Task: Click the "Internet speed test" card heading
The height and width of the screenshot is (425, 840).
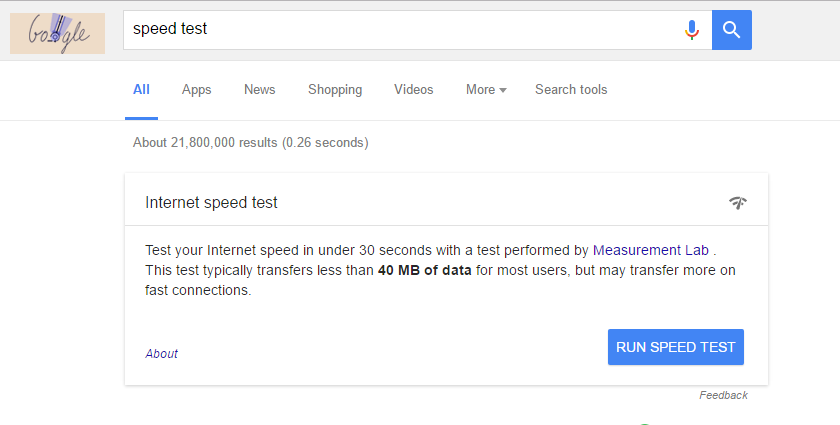Action: pyautogui.click(x=212, y=203)
